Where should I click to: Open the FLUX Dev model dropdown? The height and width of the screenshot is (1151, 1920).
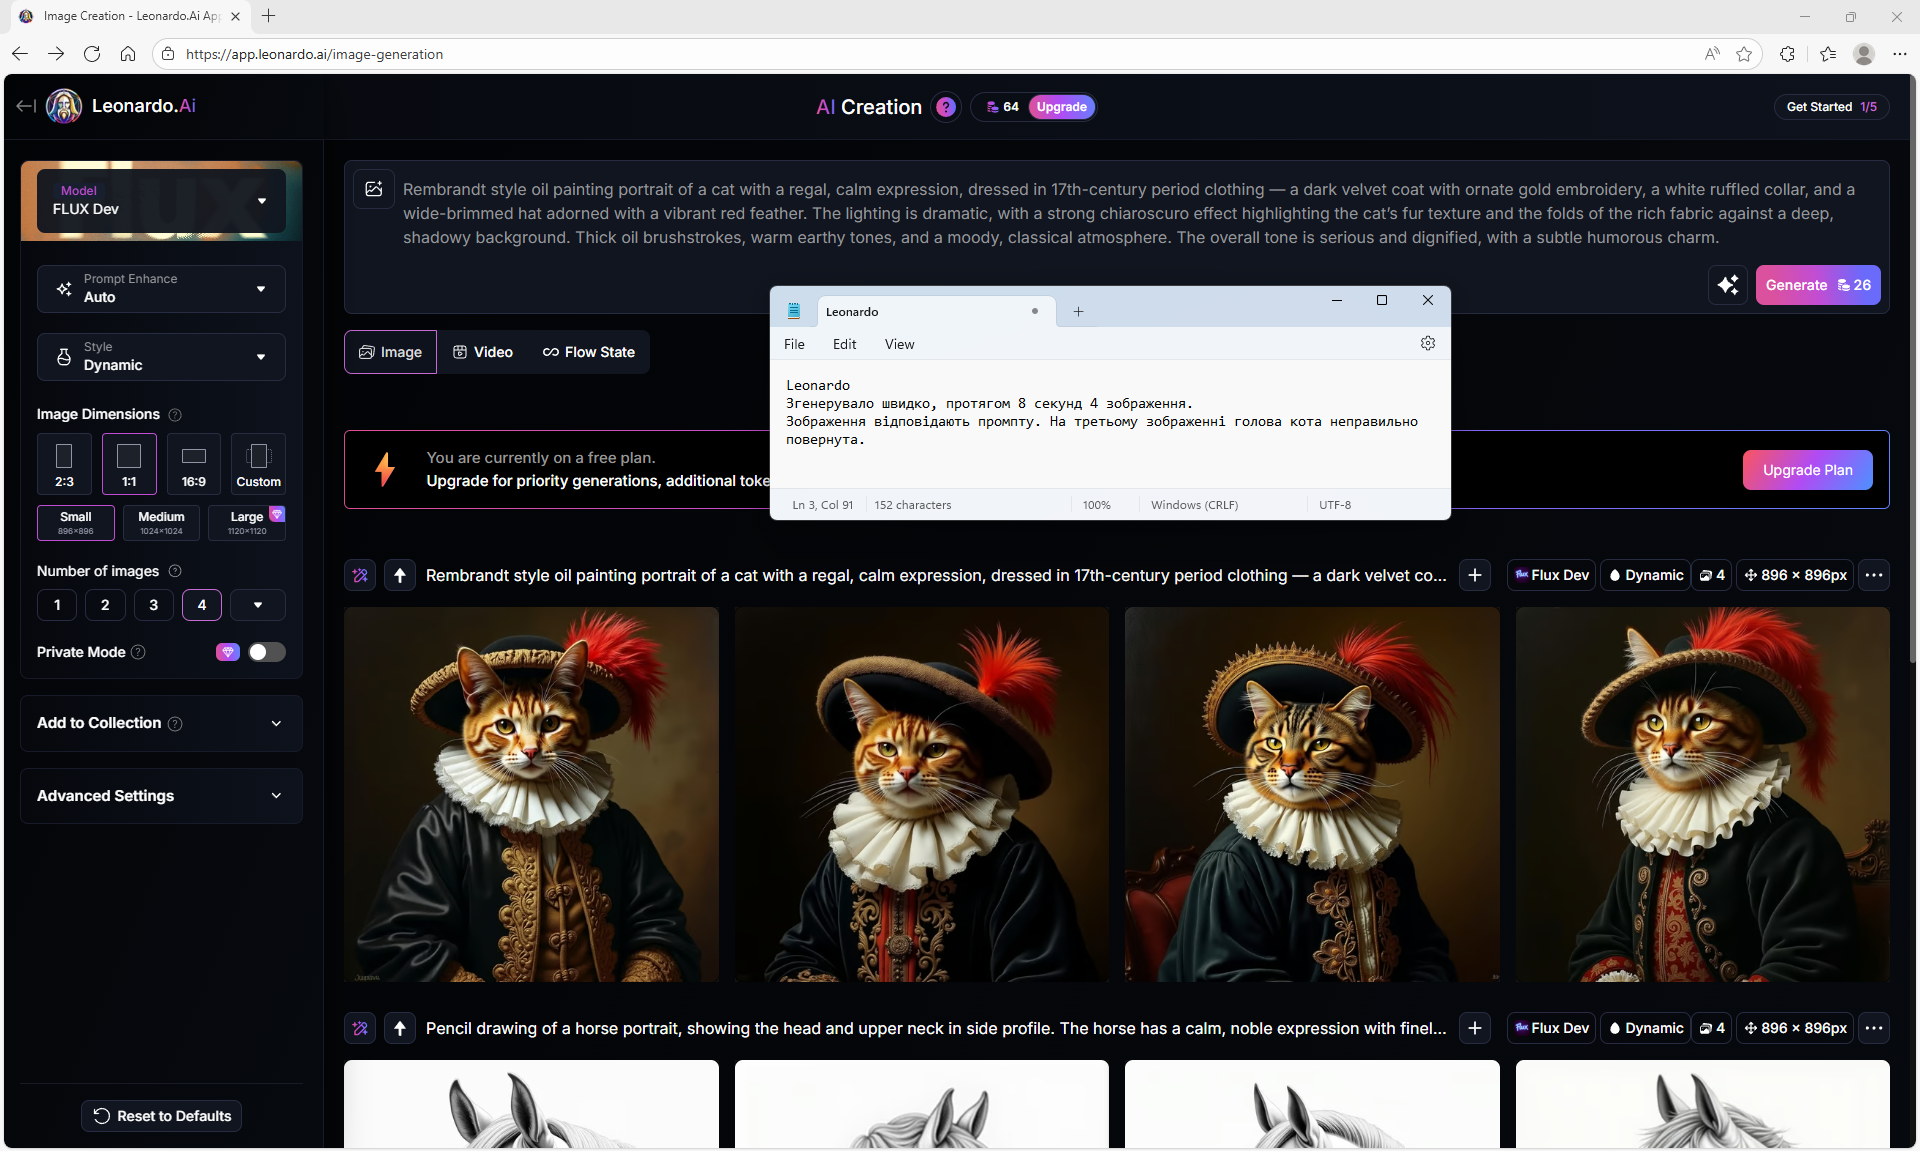161,201
